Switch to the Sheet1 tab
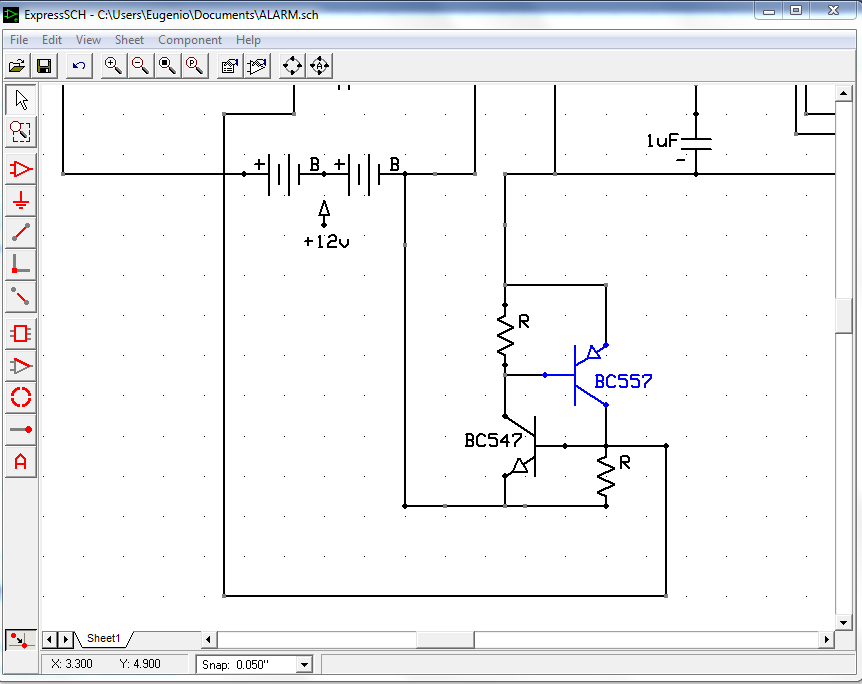The height and width of the screenshot is (684, 862). (x=103, y=638)
